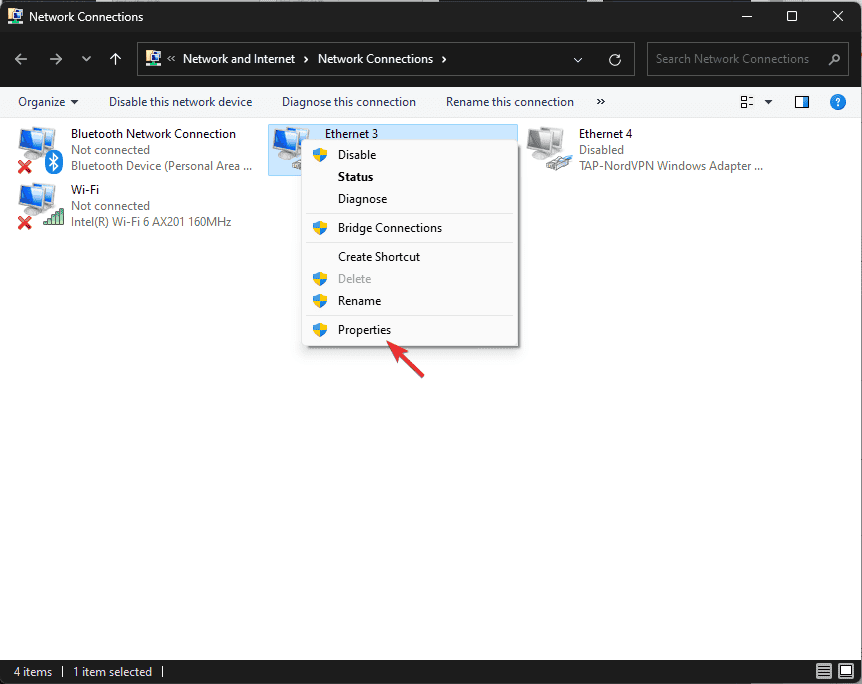Viewport: 862px width, 684px height.
Task: Expand the Organize dropdown
Action: 48,101
